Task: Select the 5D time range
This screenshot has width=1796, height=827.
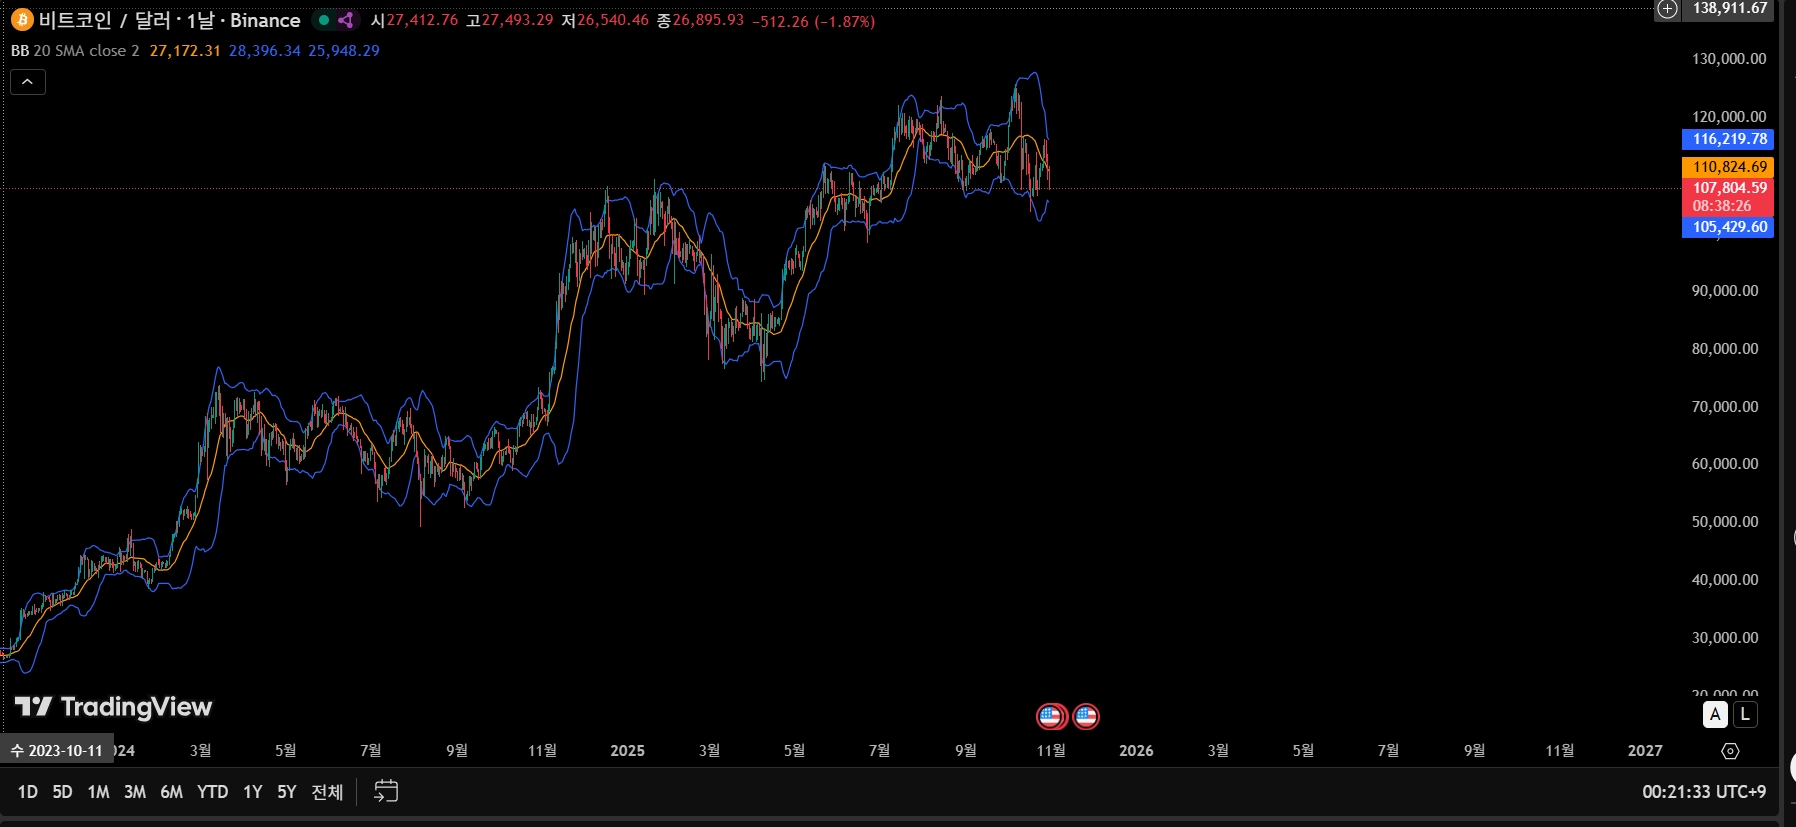Action: 62,792
